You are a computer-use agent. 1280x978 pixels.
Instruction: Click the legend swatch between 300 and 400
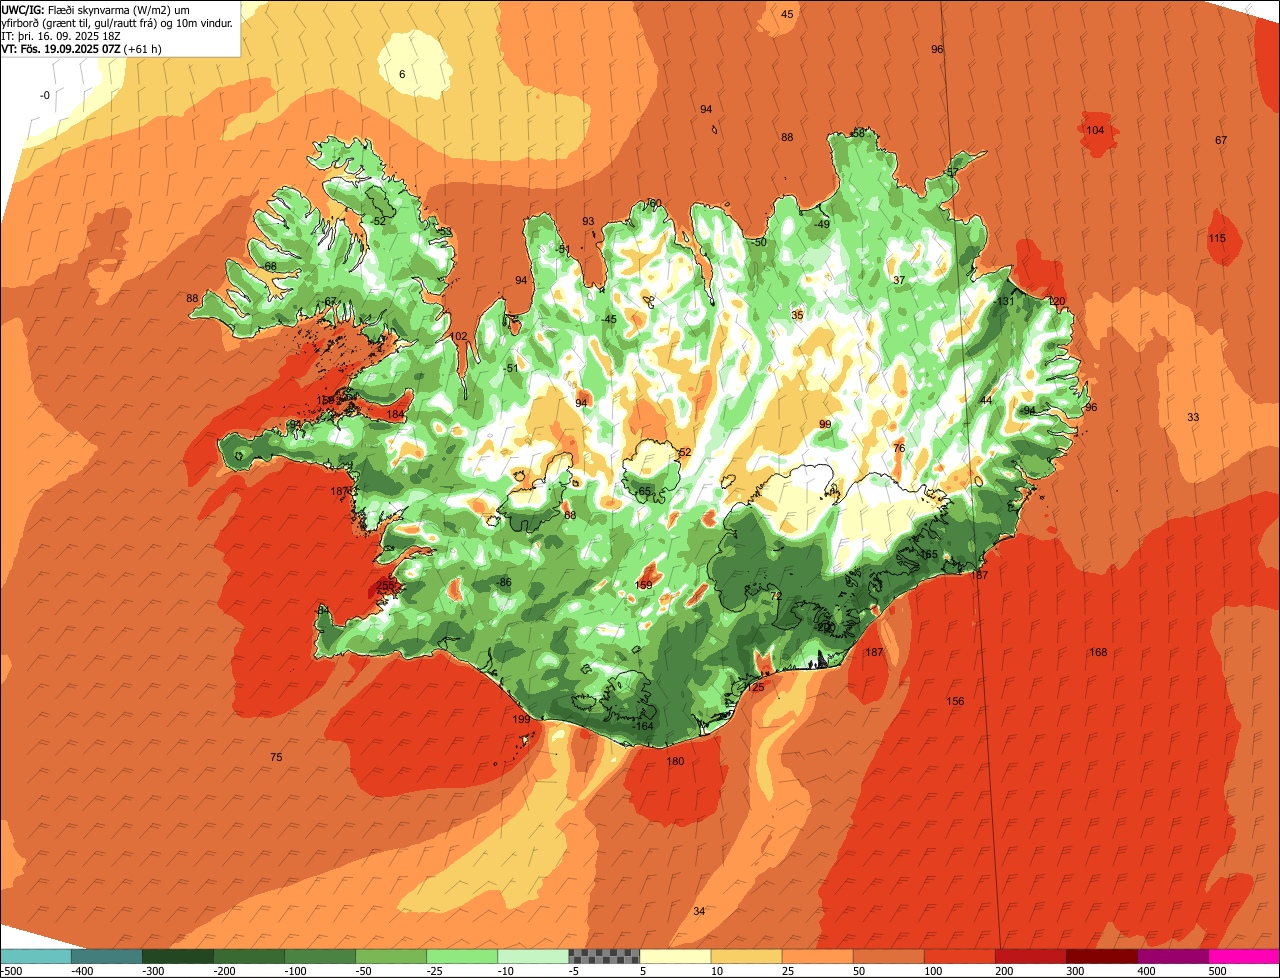pyautogui.click(x=1101, y=956)
